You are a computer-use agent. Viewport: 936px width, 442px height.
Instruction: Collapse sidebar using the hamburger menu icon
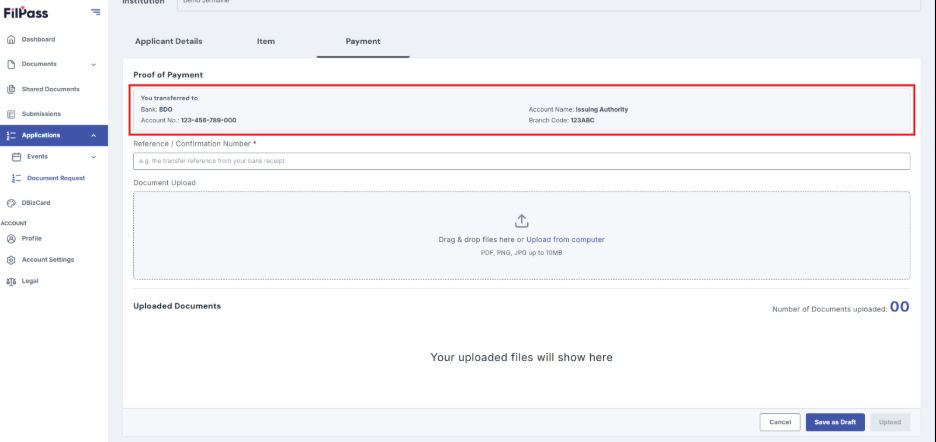pos(96,12)
